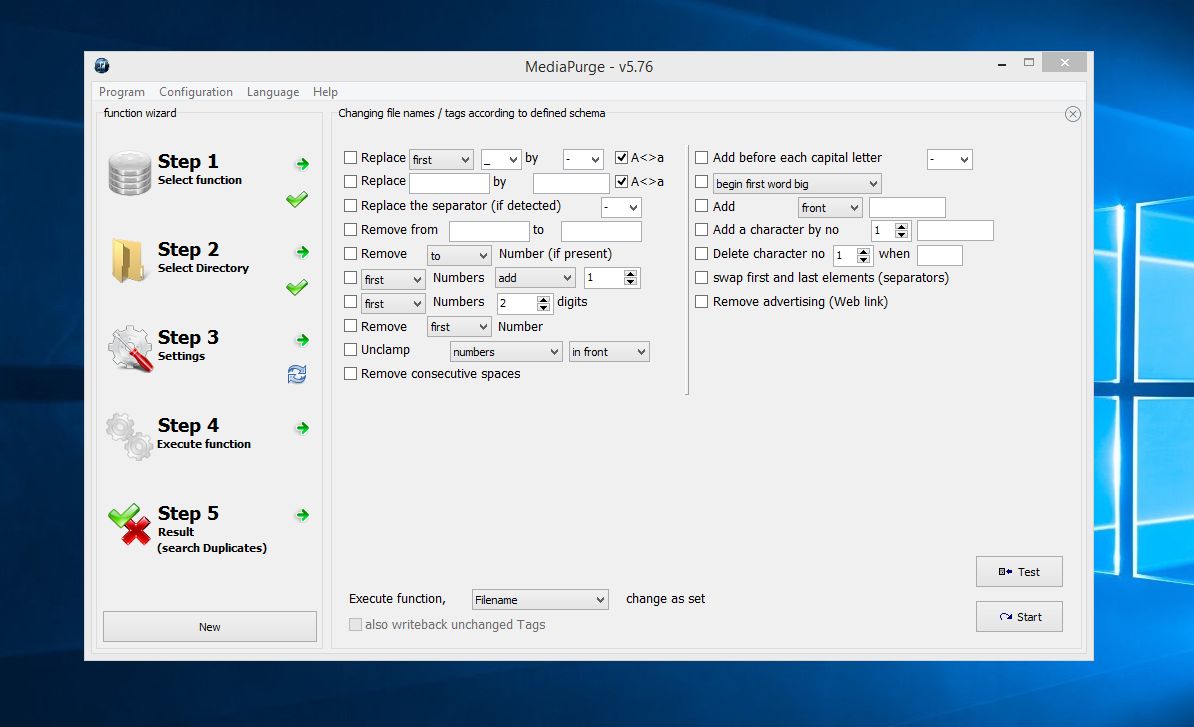The image size is (1194, 727).
Task: Enable Remove consecutive spaces checkbox
Action: coord(350,374)
